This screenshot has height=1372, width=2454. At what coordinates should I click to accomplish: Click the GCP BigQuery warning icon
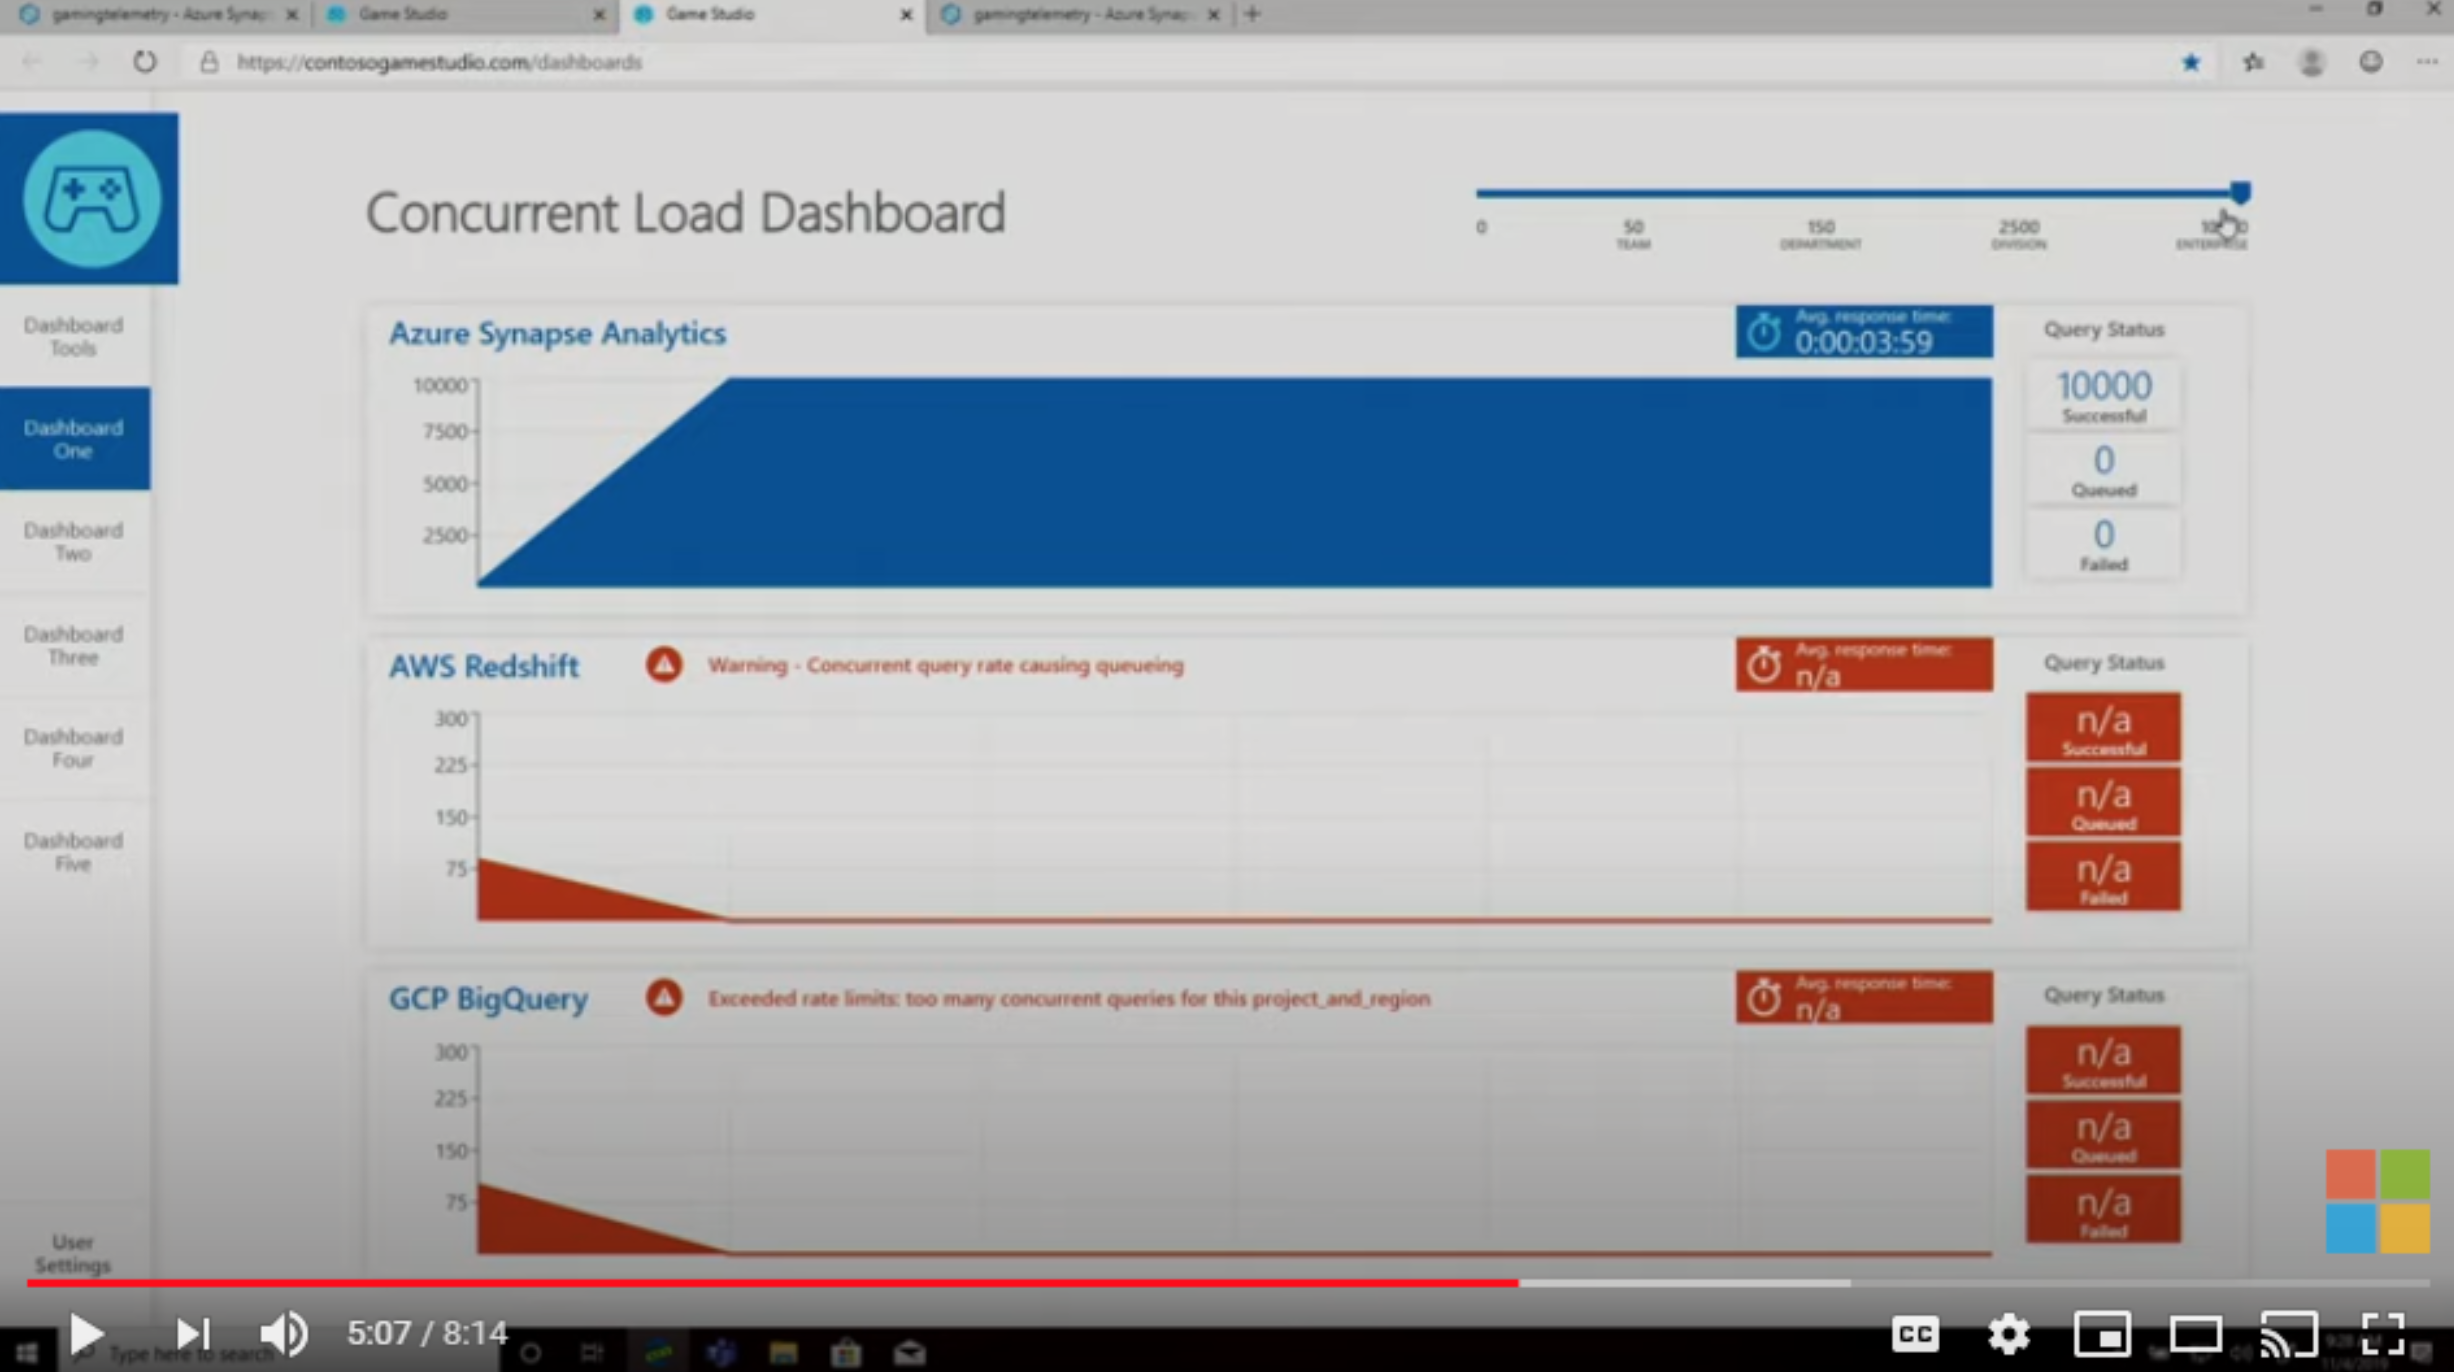pyautogui.click(x=664, y=997)
